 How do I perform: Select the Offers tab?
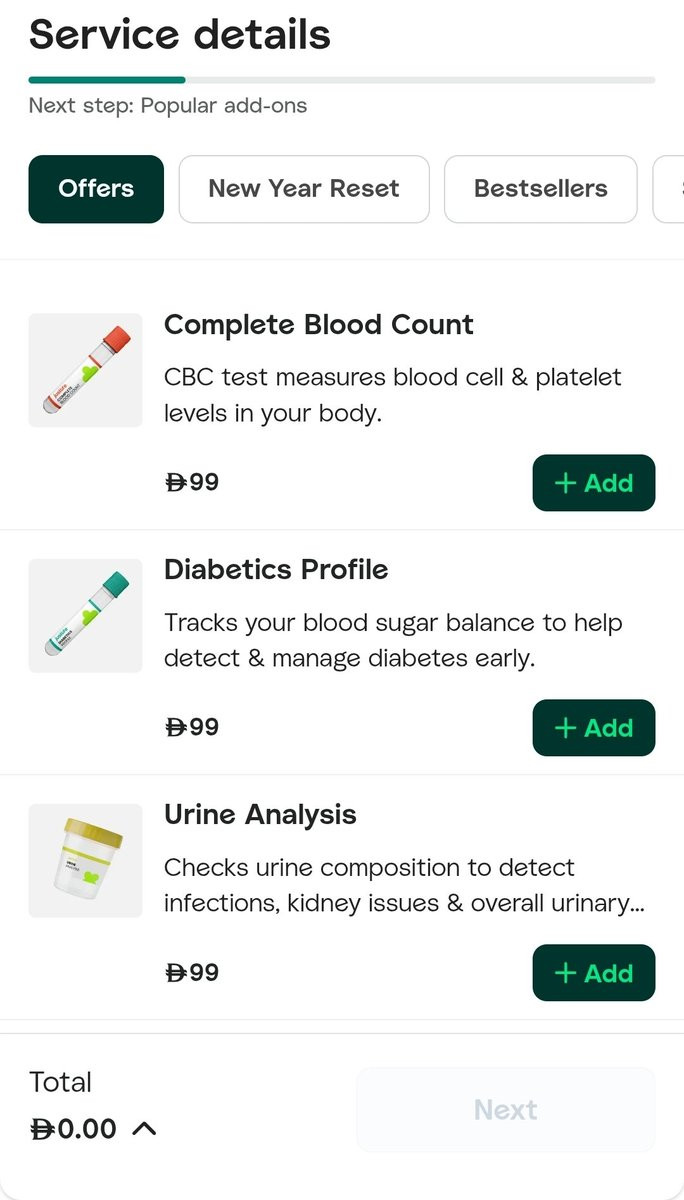[x=96, y=189]
